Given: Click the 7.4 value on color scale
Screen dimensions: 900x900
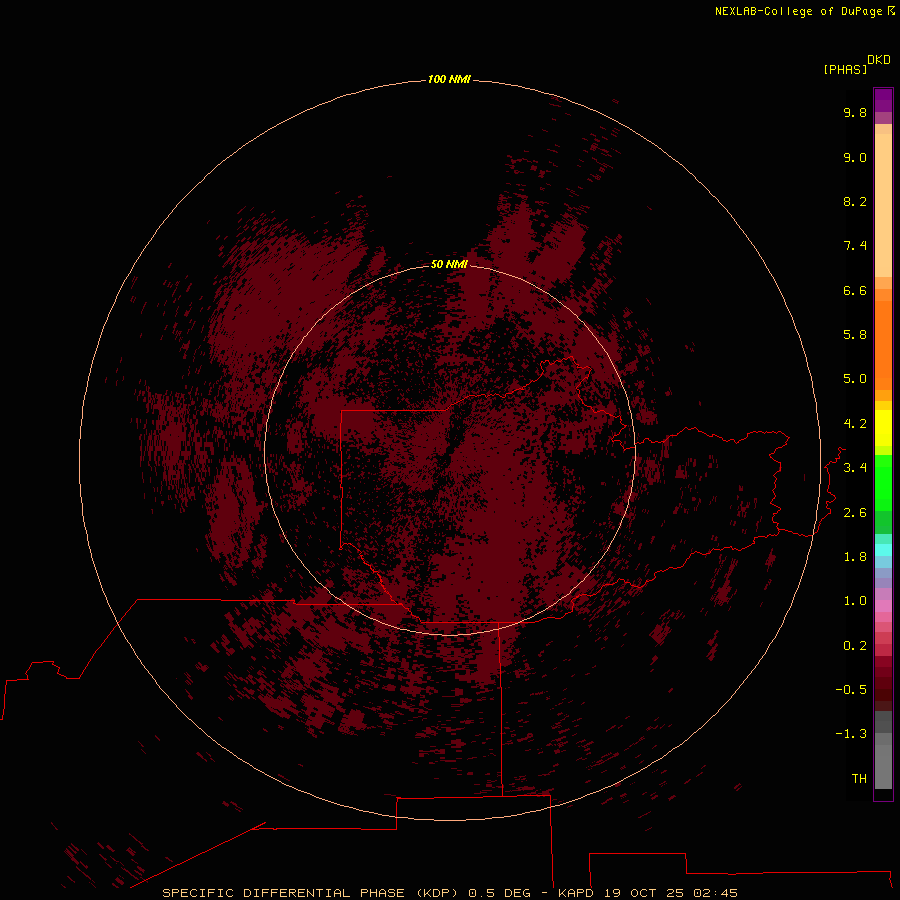Looking at the screenshot, I should coord(855,246).
